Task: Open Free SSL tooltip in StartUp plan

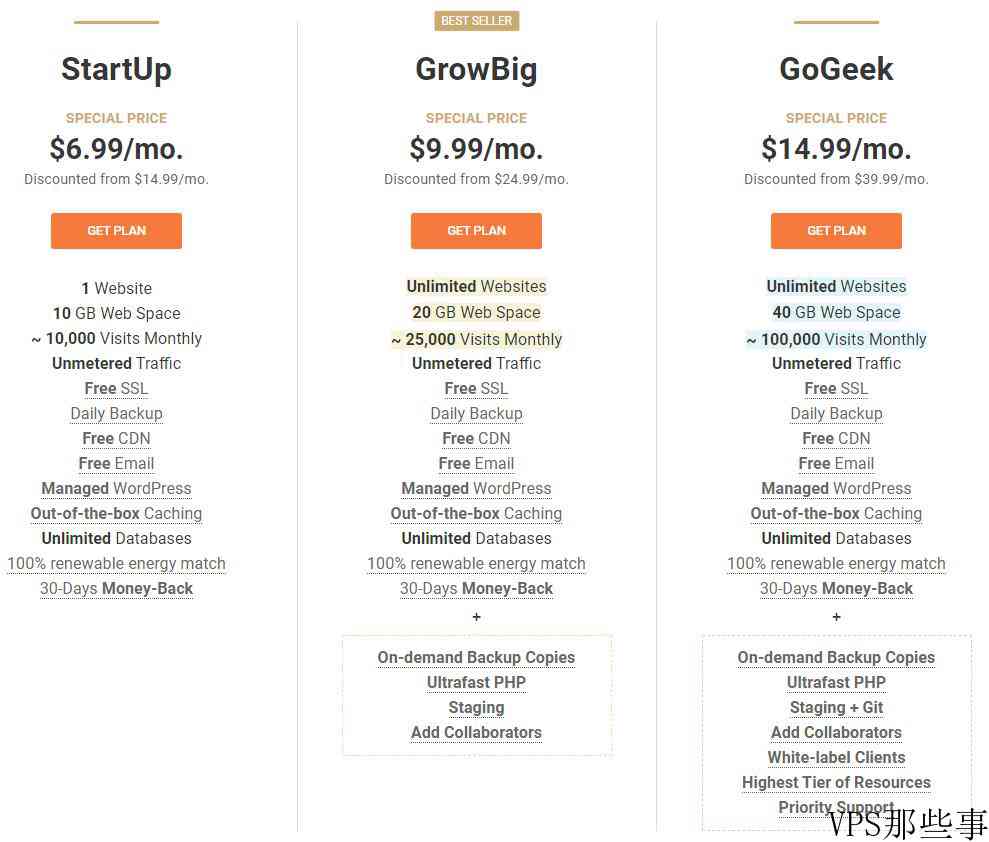Action: [x=116, y=389]
